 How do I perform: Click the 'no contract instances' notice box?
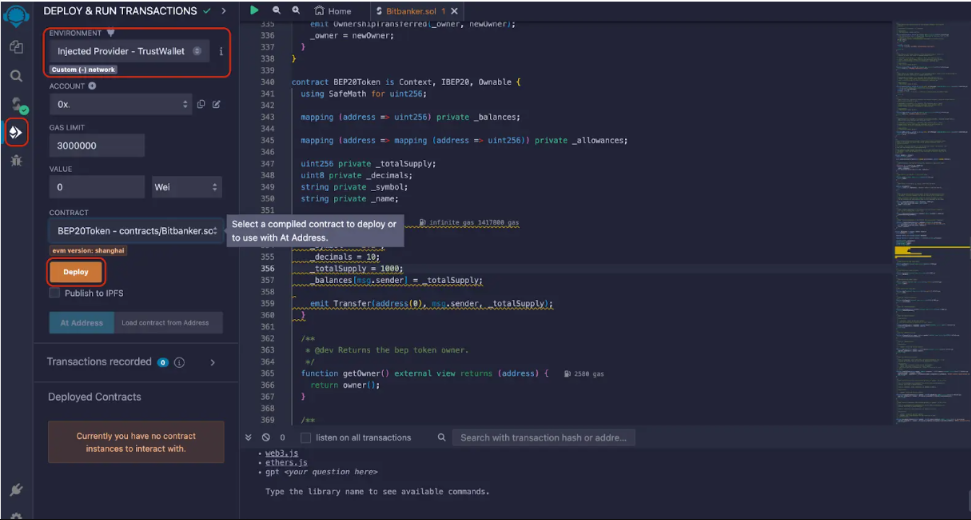(x=136, y=442)
